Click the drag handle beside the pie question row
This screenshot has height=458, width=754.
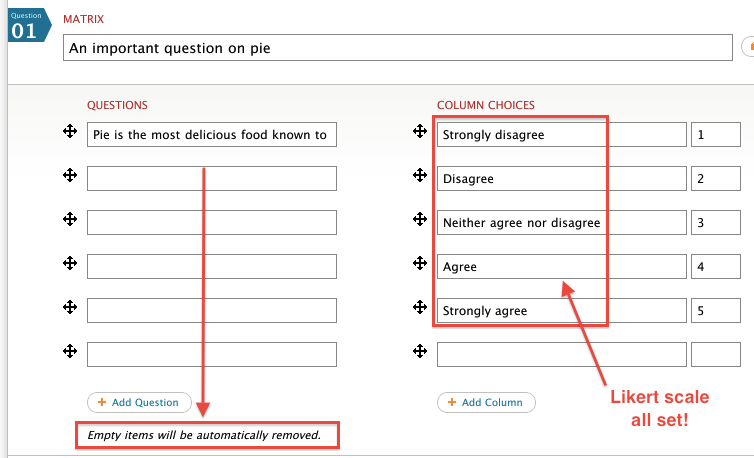coord(70,132)
